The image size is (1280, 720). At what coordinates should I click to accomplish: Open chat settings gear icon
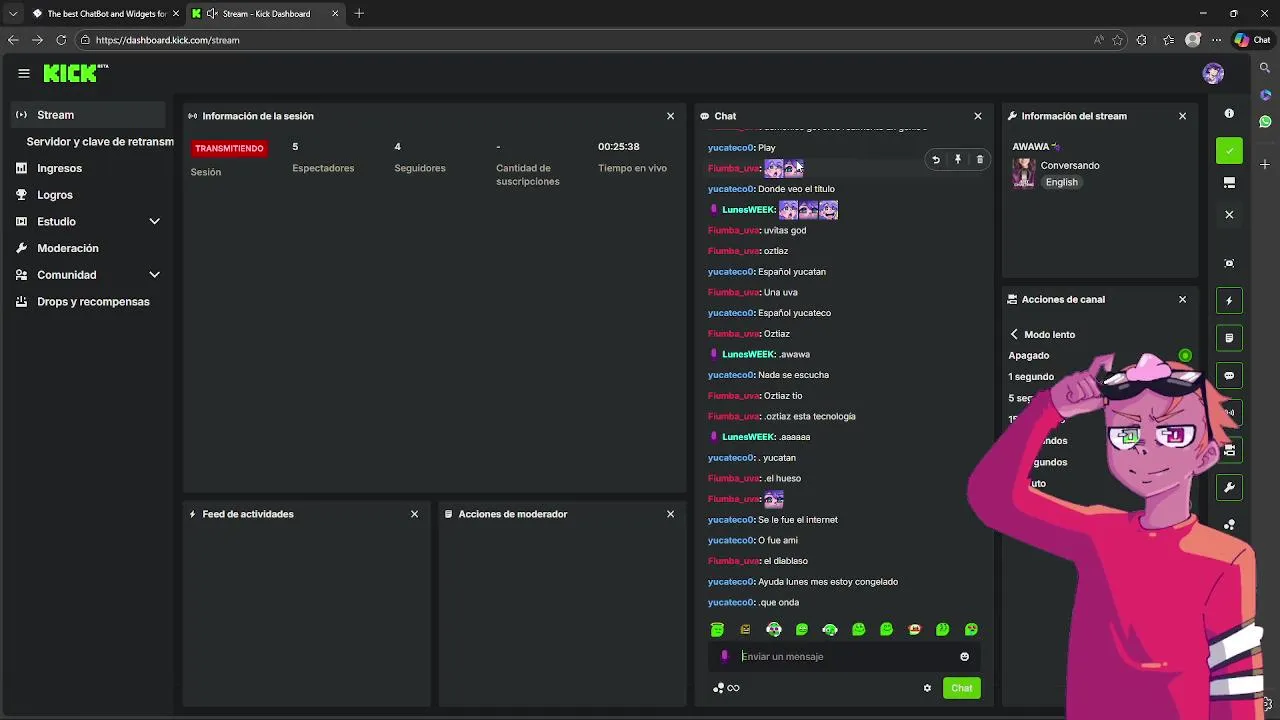(x=927, y=688)
